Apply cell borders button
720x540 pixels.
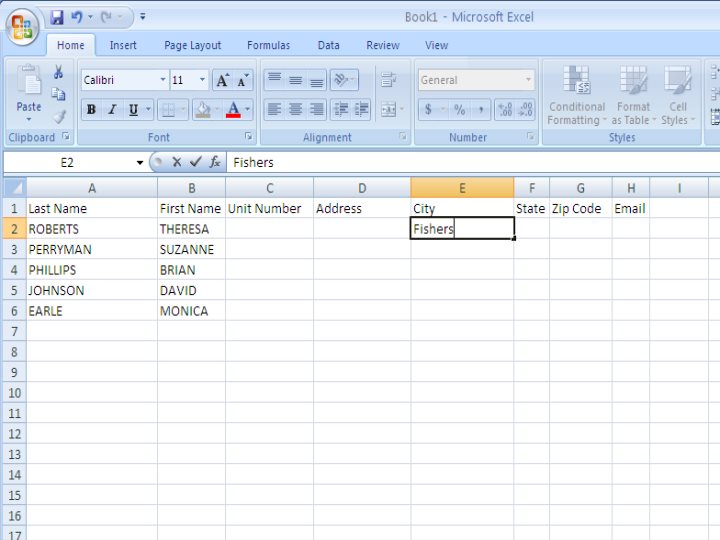(x=168, y=110)
